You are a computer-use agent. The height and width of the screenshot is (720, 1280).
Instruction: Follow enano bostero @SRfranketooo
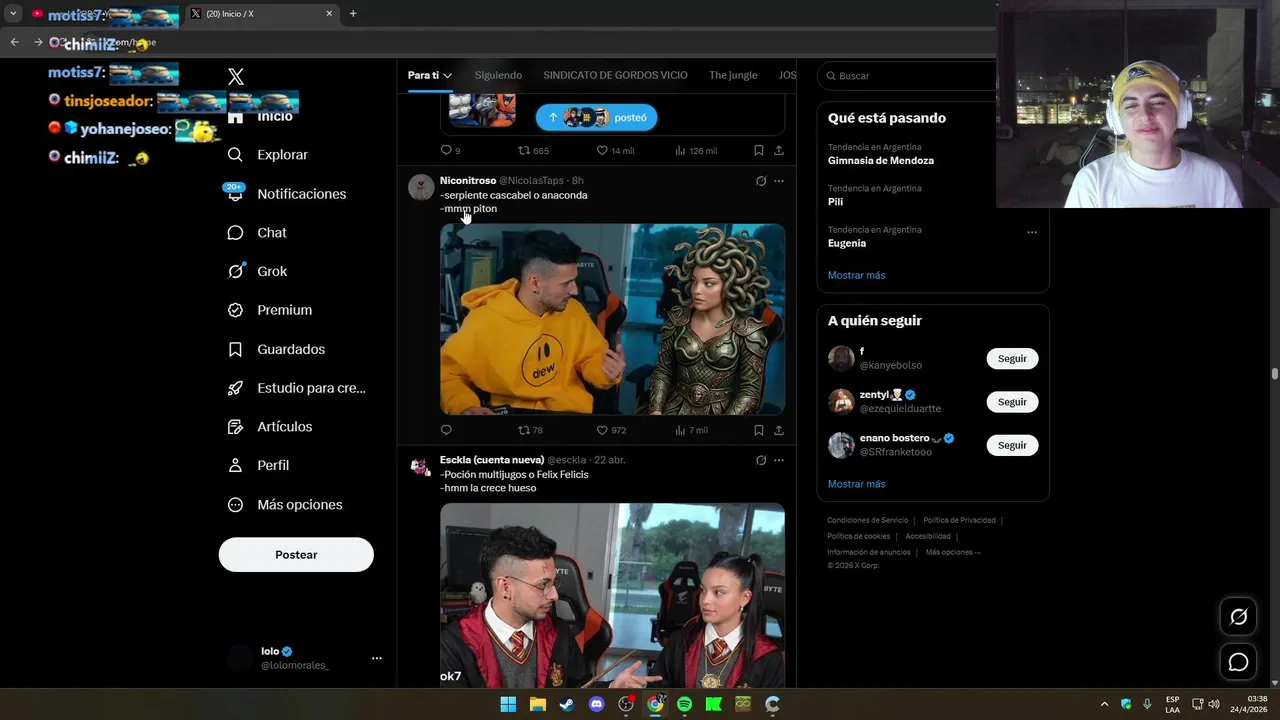[x=1012, y=445]
